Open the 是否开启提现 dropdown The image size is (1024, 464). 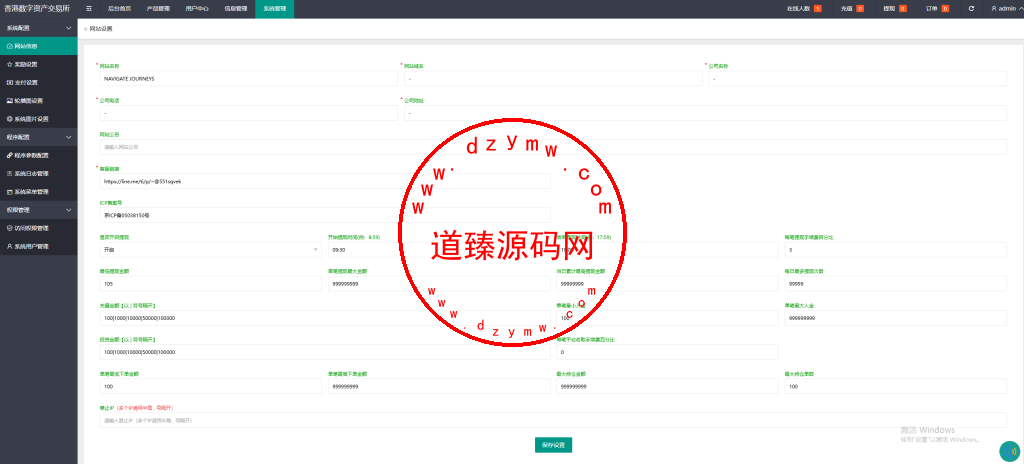point(210,250)
